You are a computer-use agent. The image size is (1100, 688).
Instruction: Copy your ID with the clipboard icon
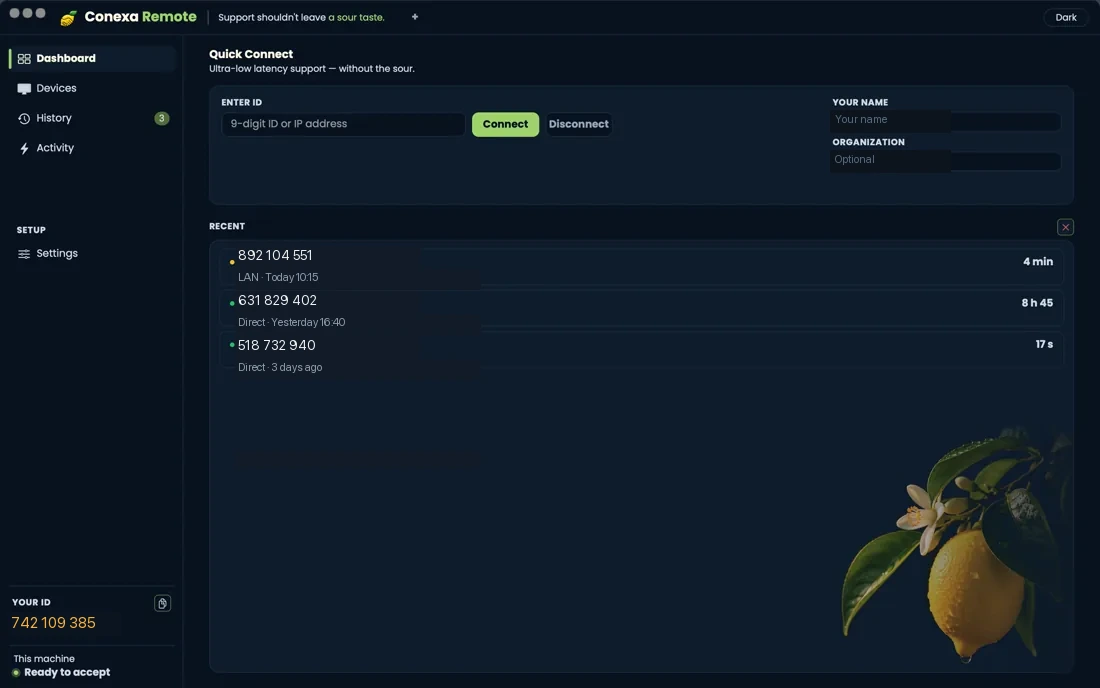point(162,603)
